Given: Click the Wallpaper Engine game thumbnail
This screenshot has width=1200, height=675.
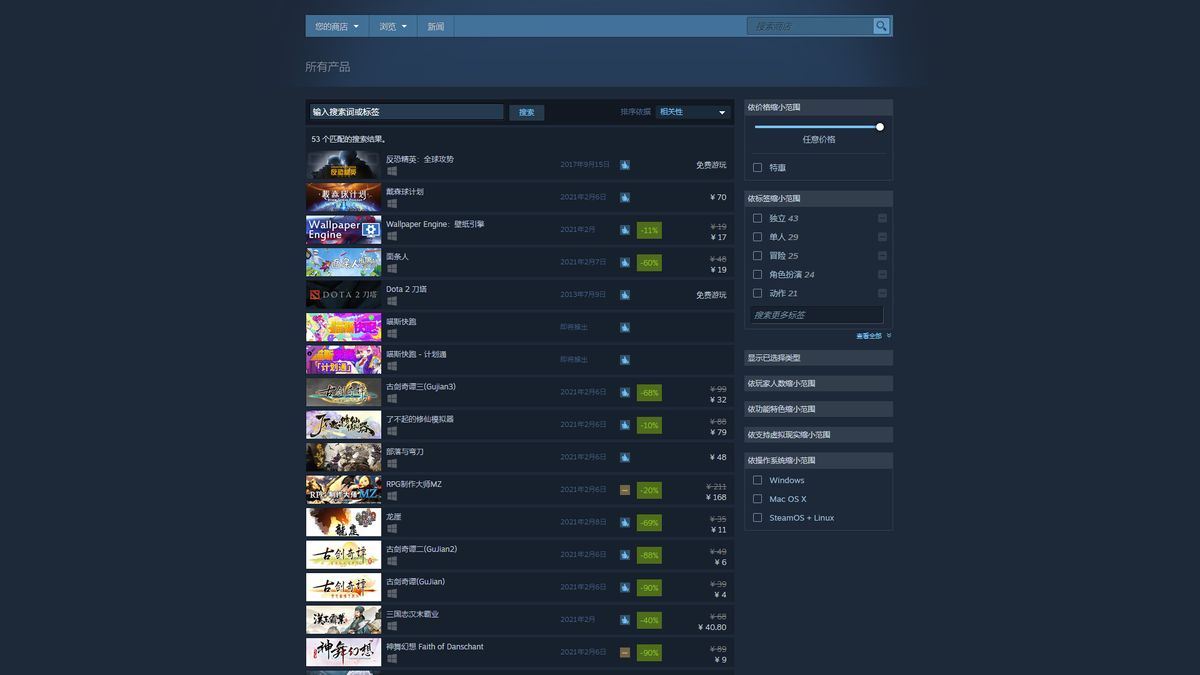Looking at the screenshot, I should click(343, 229).
